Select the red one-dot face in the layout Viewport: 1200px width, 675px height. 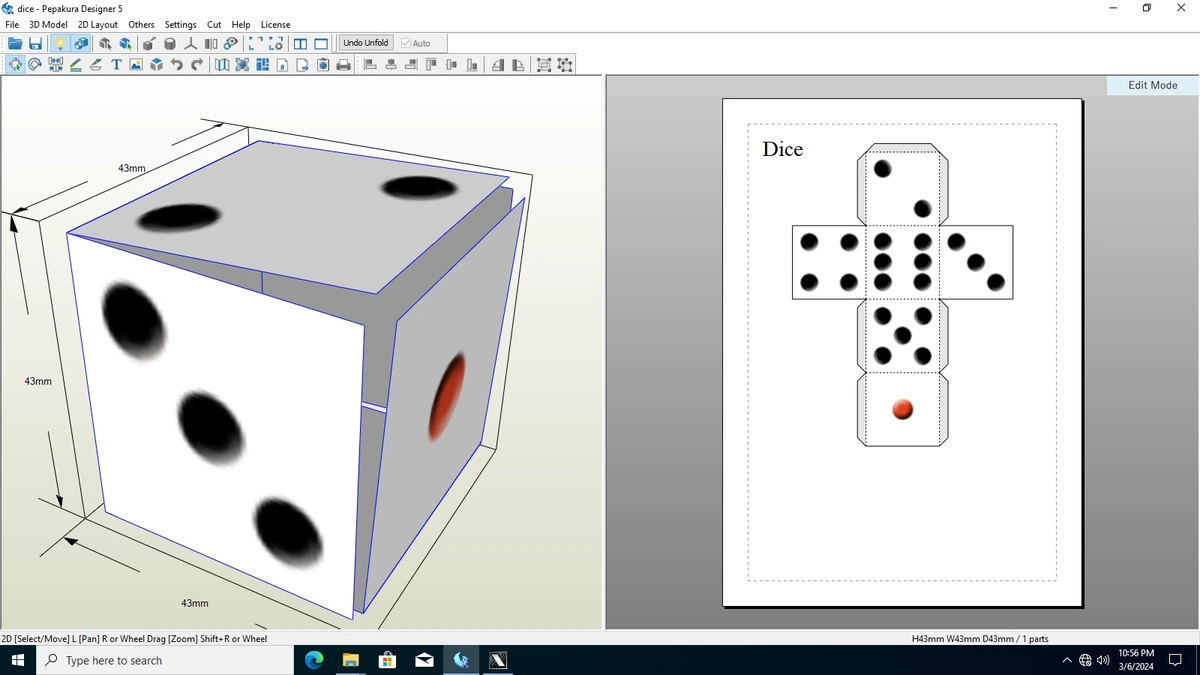coord(902,409)
